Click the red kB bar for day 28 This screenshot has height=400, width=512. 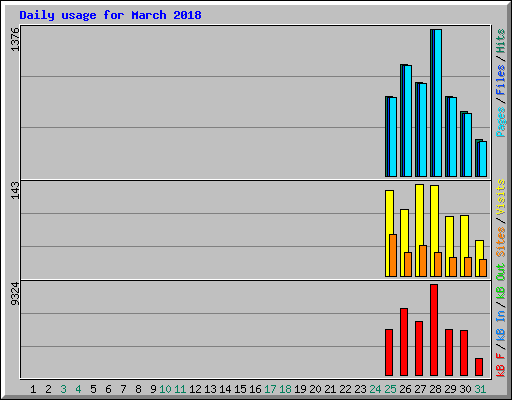click(x=434, y=330)
